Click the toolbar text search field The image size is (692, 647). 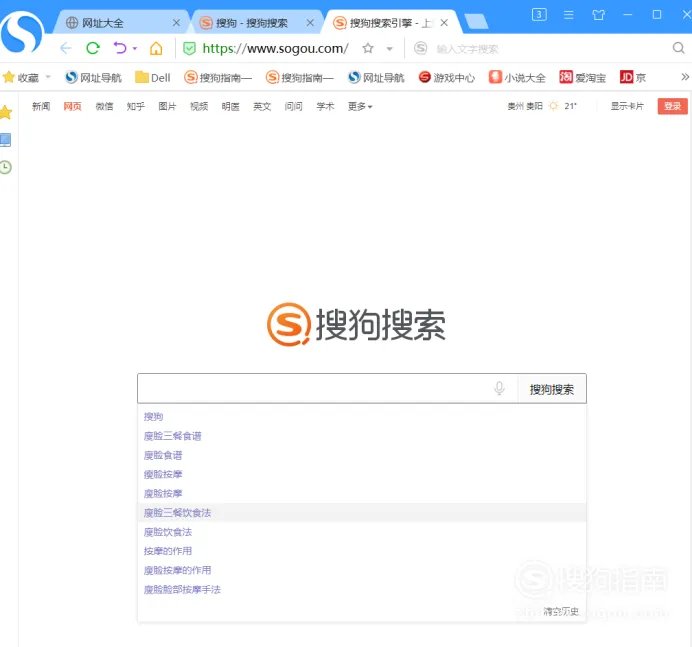pos(547,49)
